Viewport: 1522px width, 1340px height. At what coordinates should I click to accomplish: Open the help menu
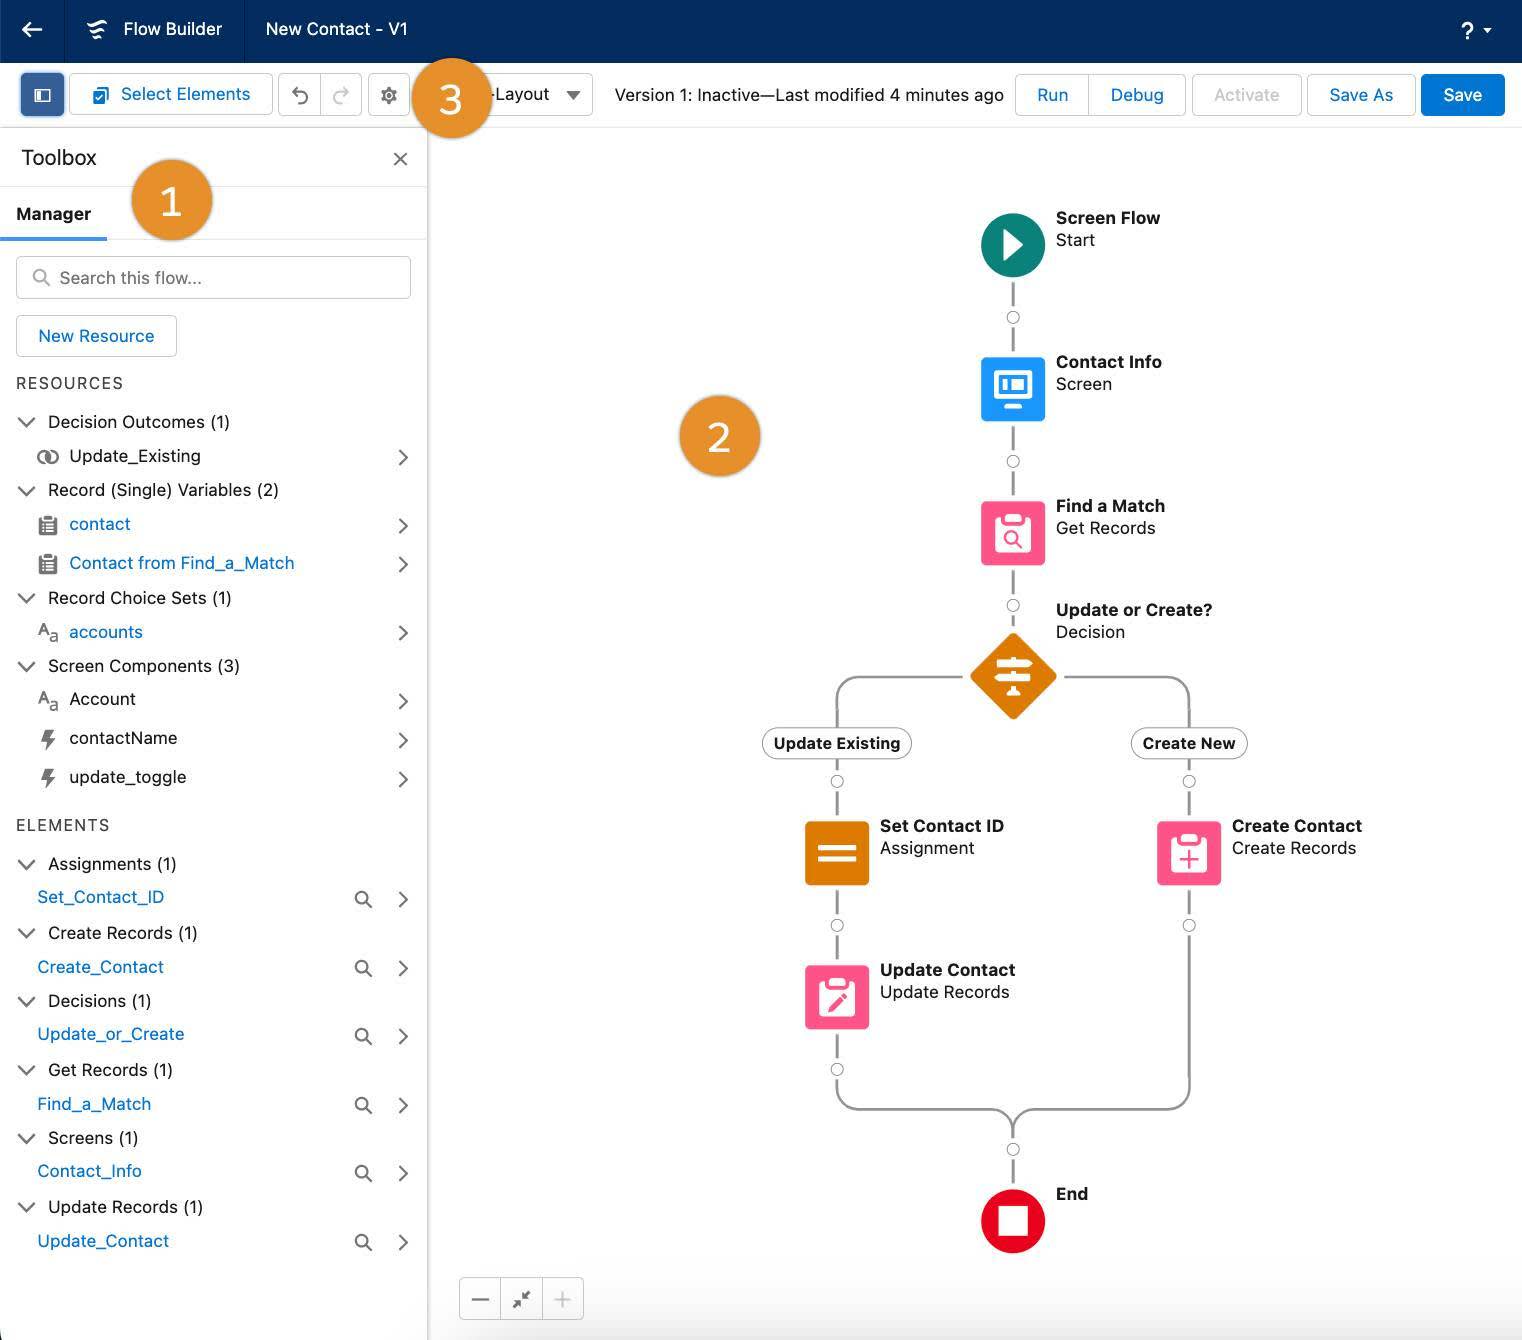[1470, 29]
